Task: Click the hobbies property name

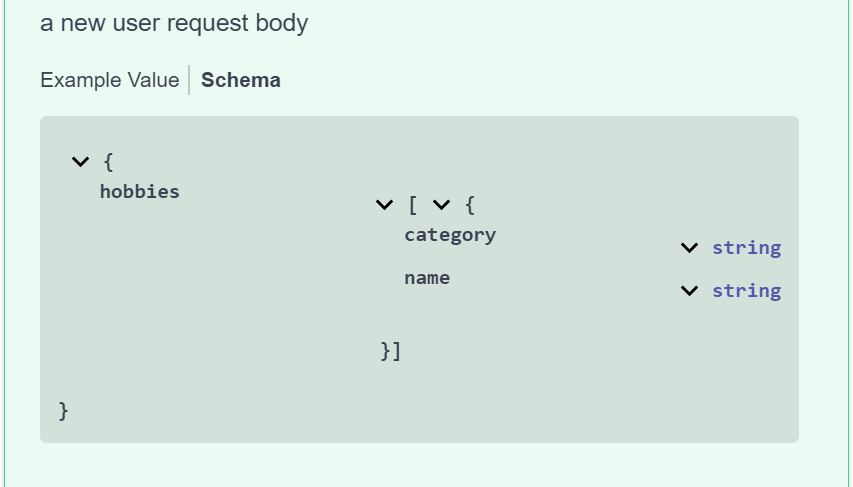Action: pos(140,192)
